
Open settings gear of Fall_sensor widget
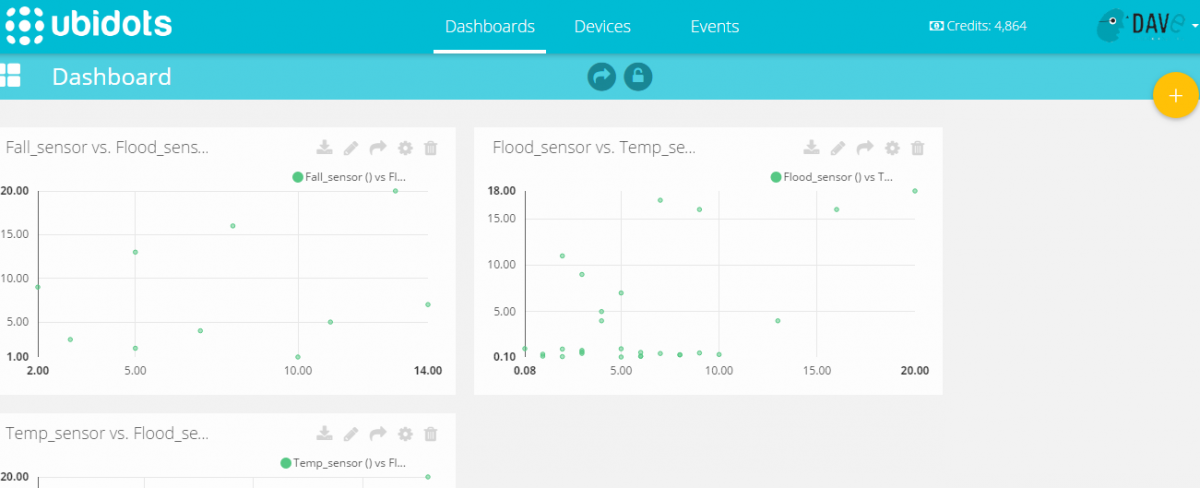tap(405, 148)
